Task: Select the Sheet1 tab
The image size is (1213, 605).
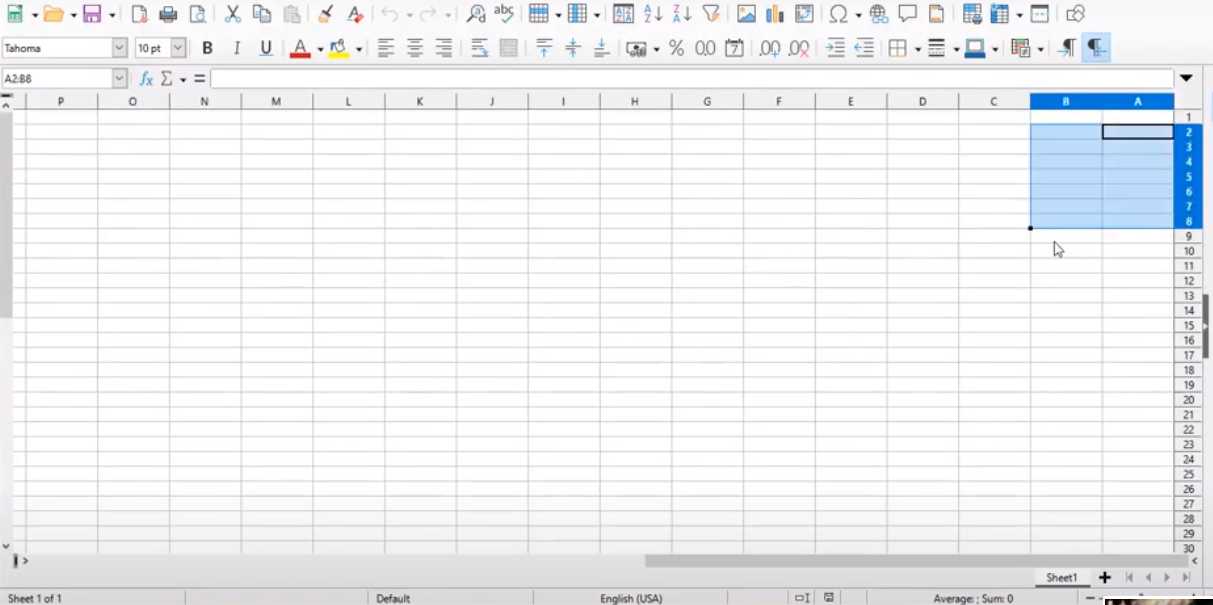Action: coord(1061,578)
